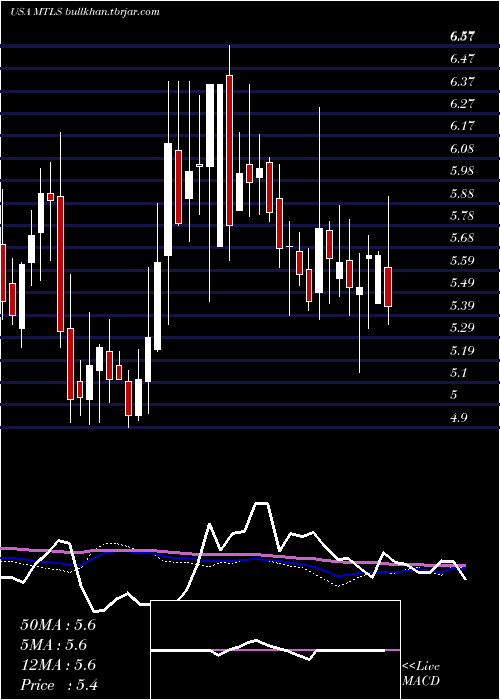Screen dimensions: 500x700
Task: Select the 6.47 price axis label
Action: click(x=462, y=59)
